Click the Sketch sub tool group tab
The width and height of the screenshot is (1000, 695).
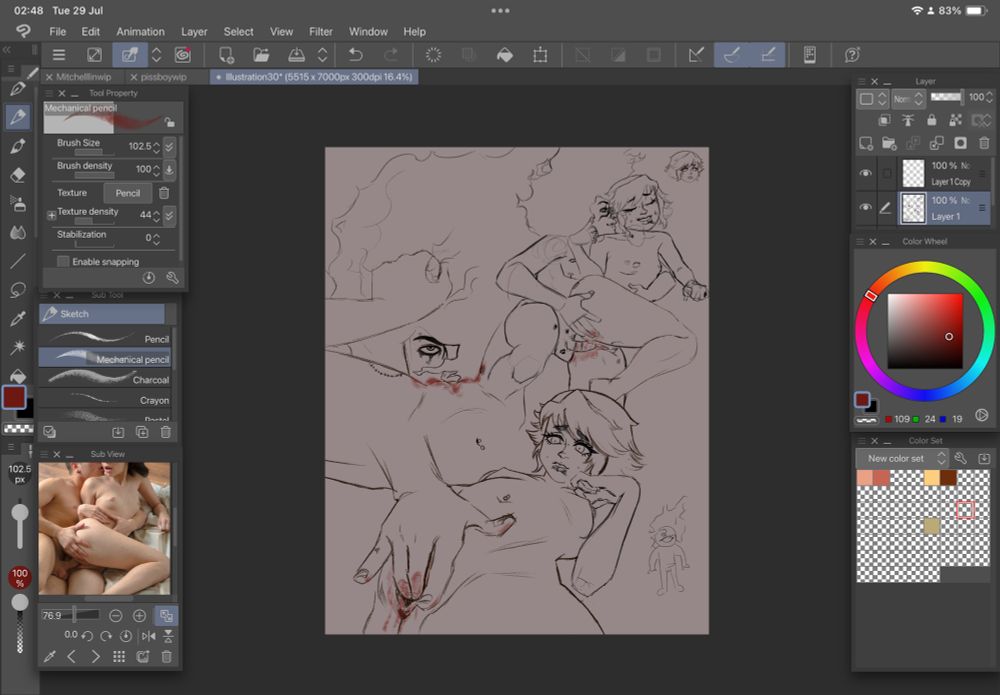tap(102, 314)
